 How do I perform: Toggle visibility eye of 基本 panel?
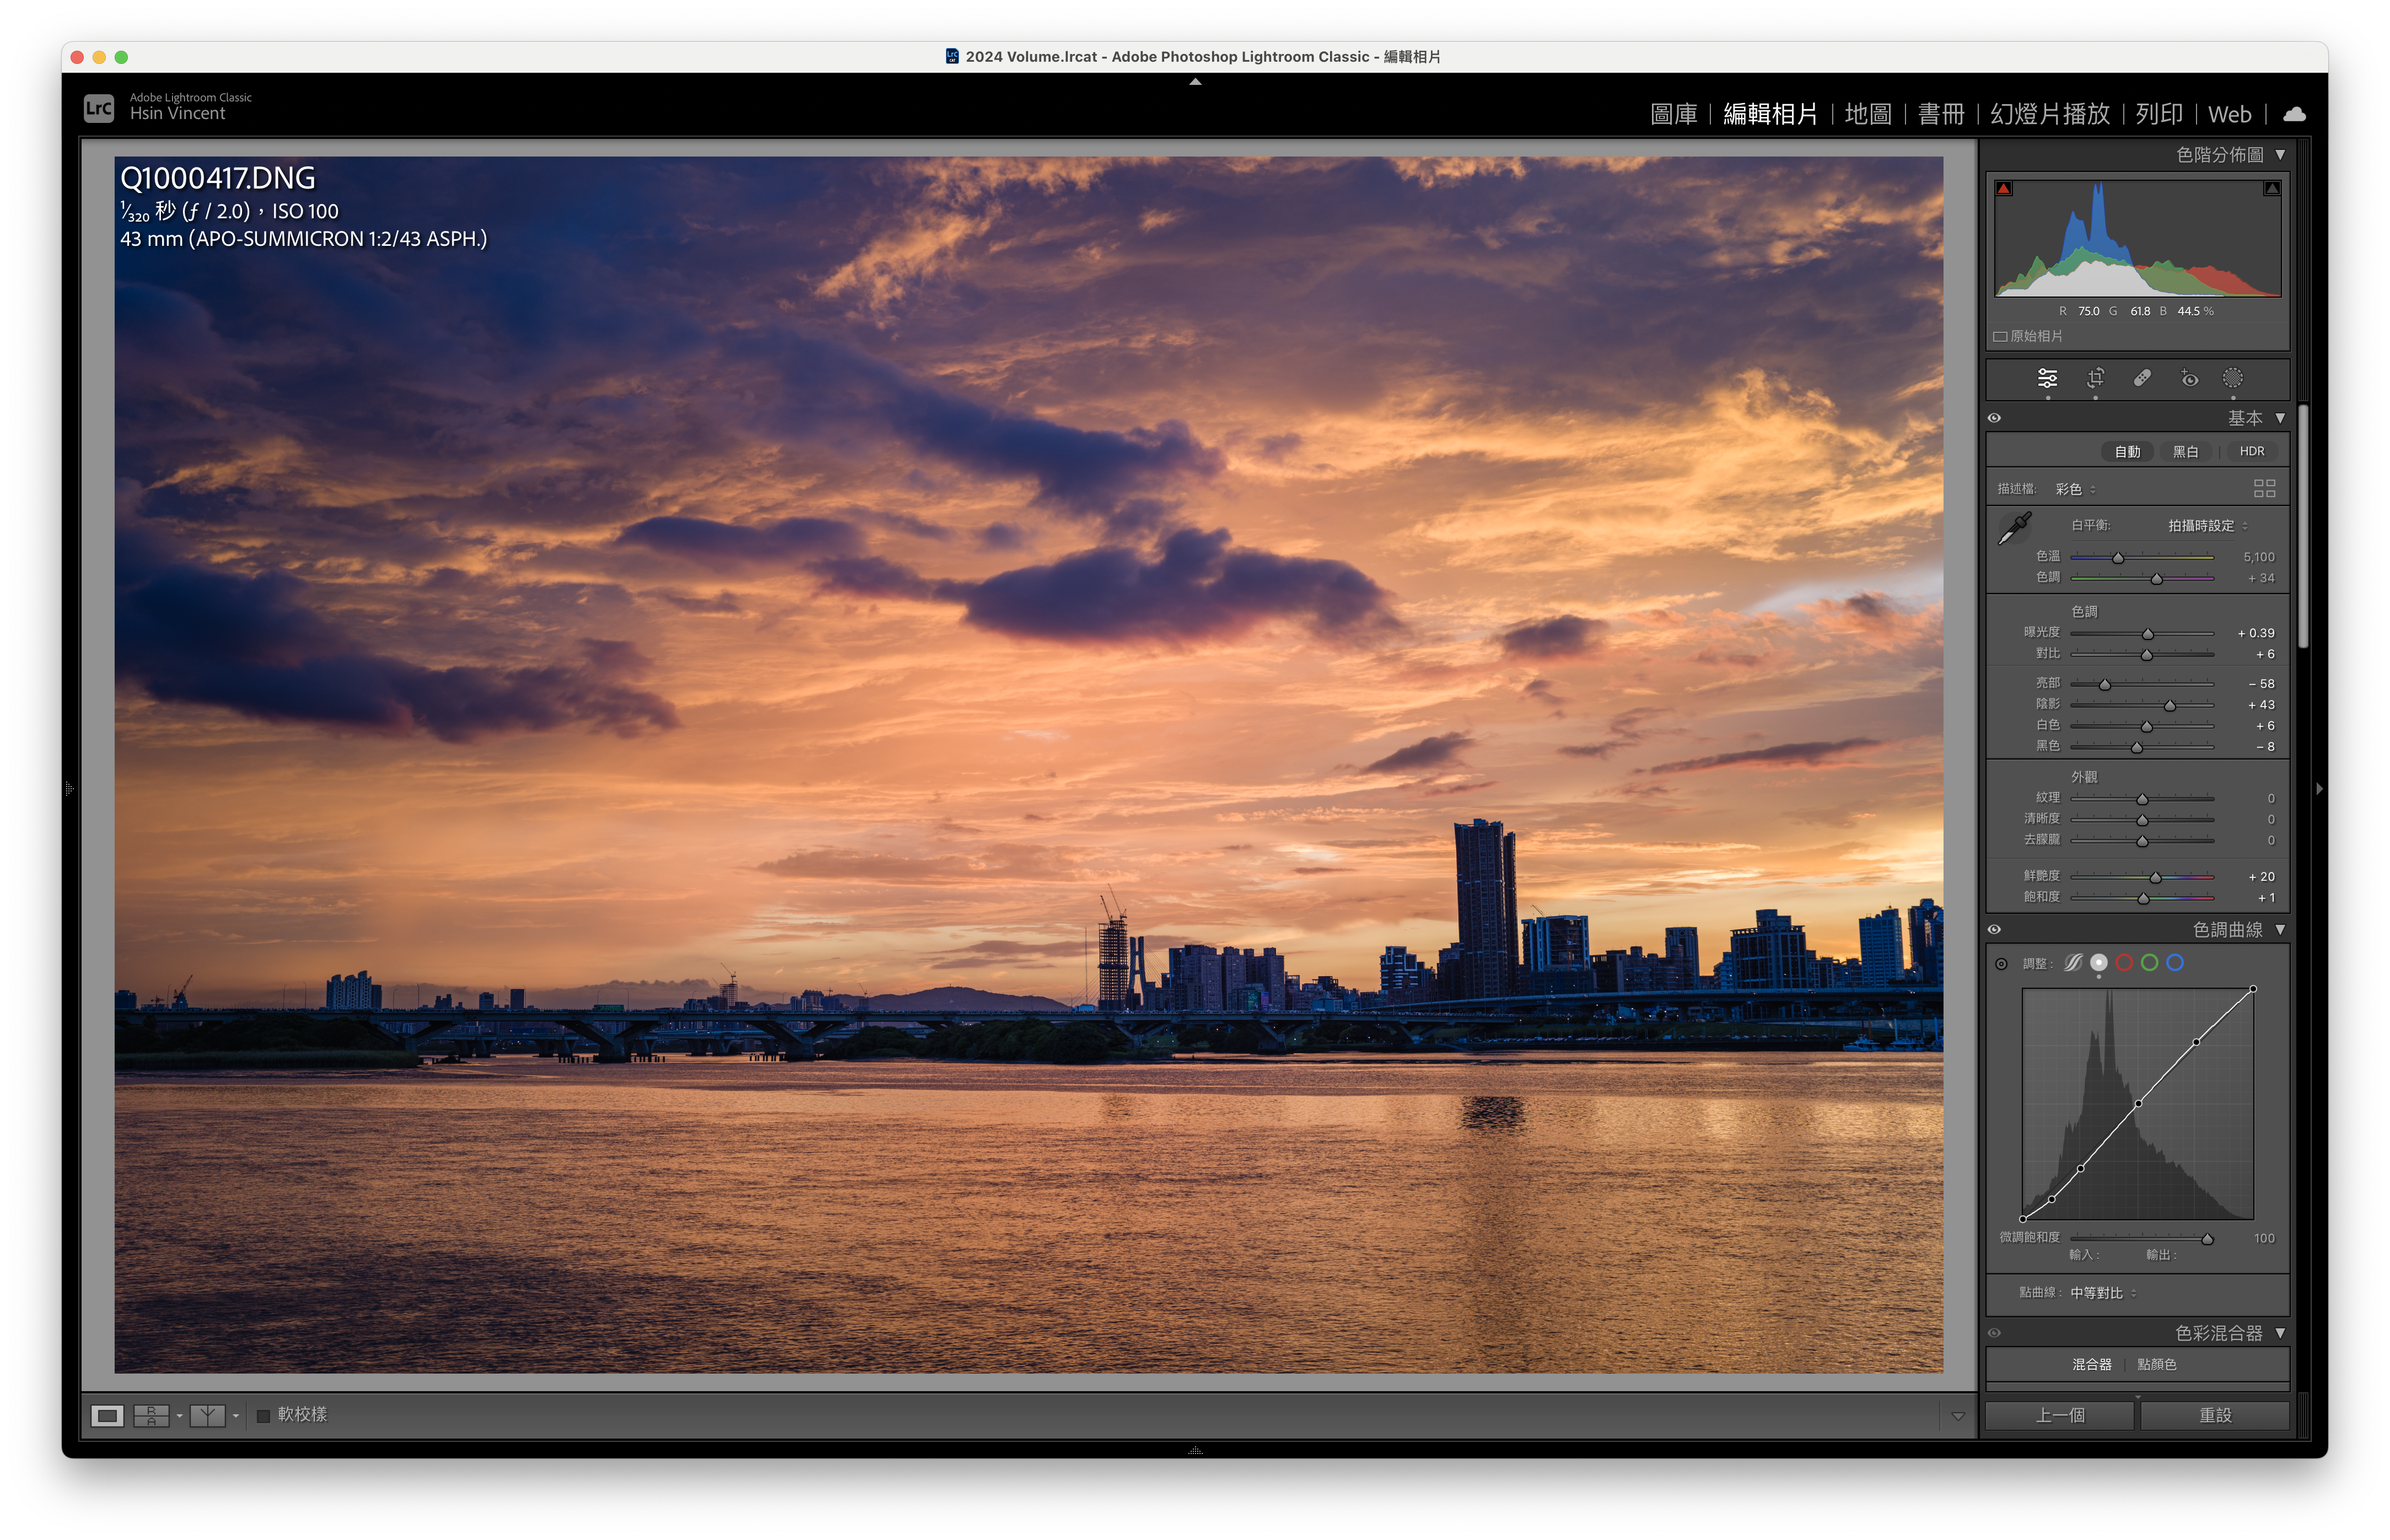pyautogui.click(x=1994, y=418)
